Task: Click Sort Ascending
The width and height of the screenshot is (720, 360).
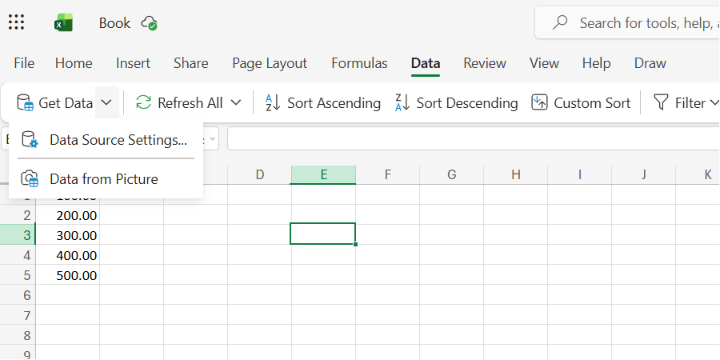Action: [x=323, y=103]
